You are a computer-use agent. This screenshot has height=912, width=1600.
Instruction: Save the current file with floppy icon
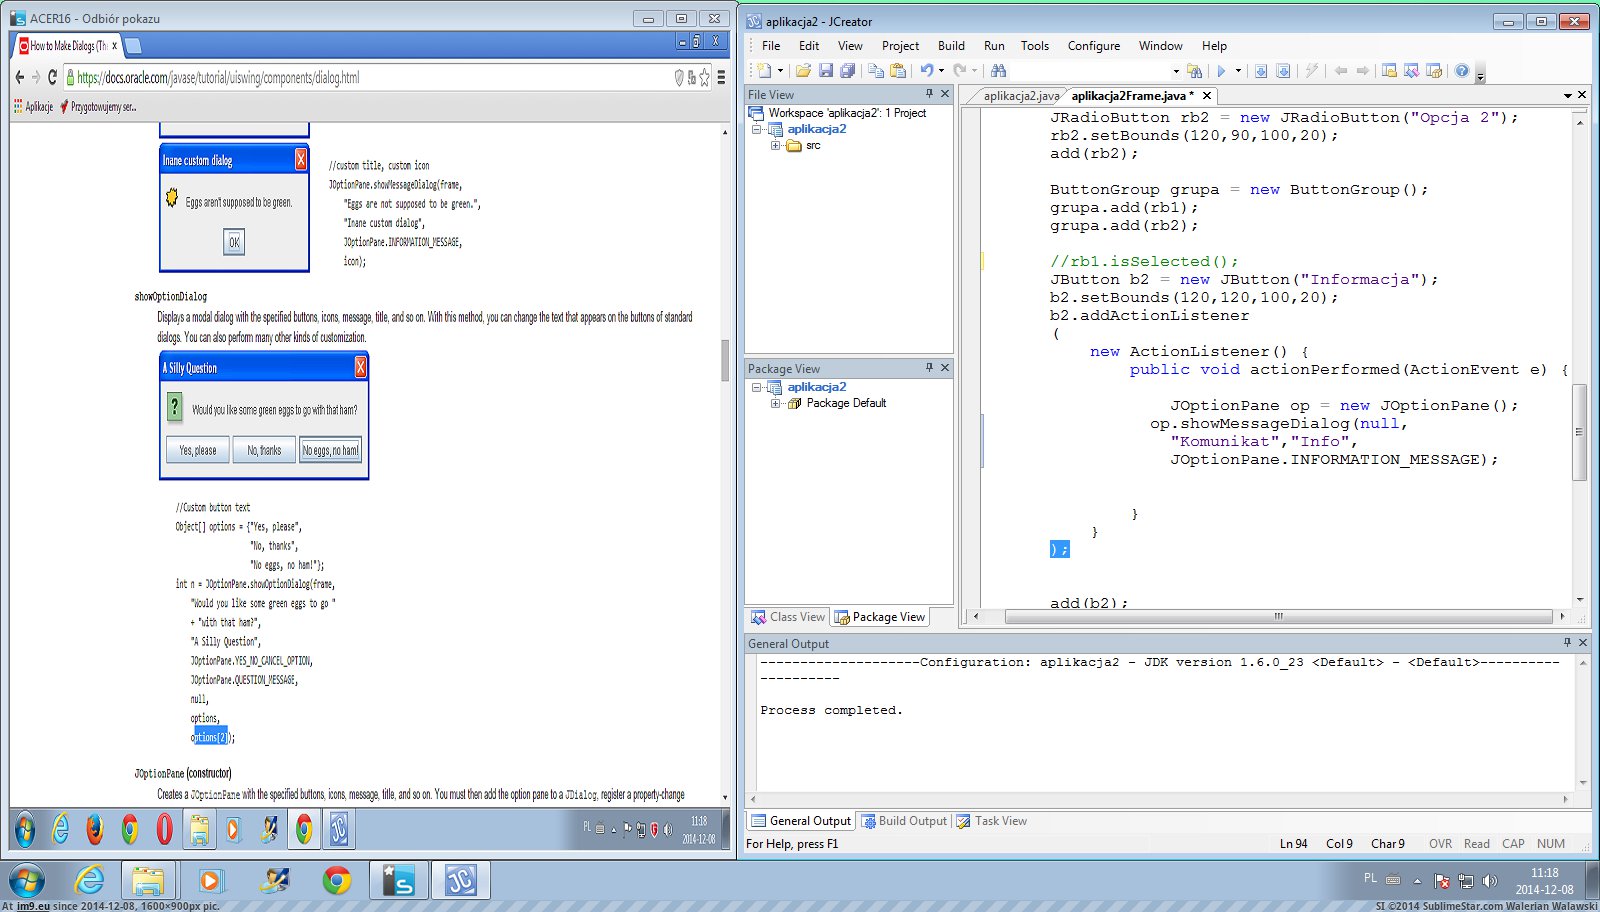[x=826, y=70]
